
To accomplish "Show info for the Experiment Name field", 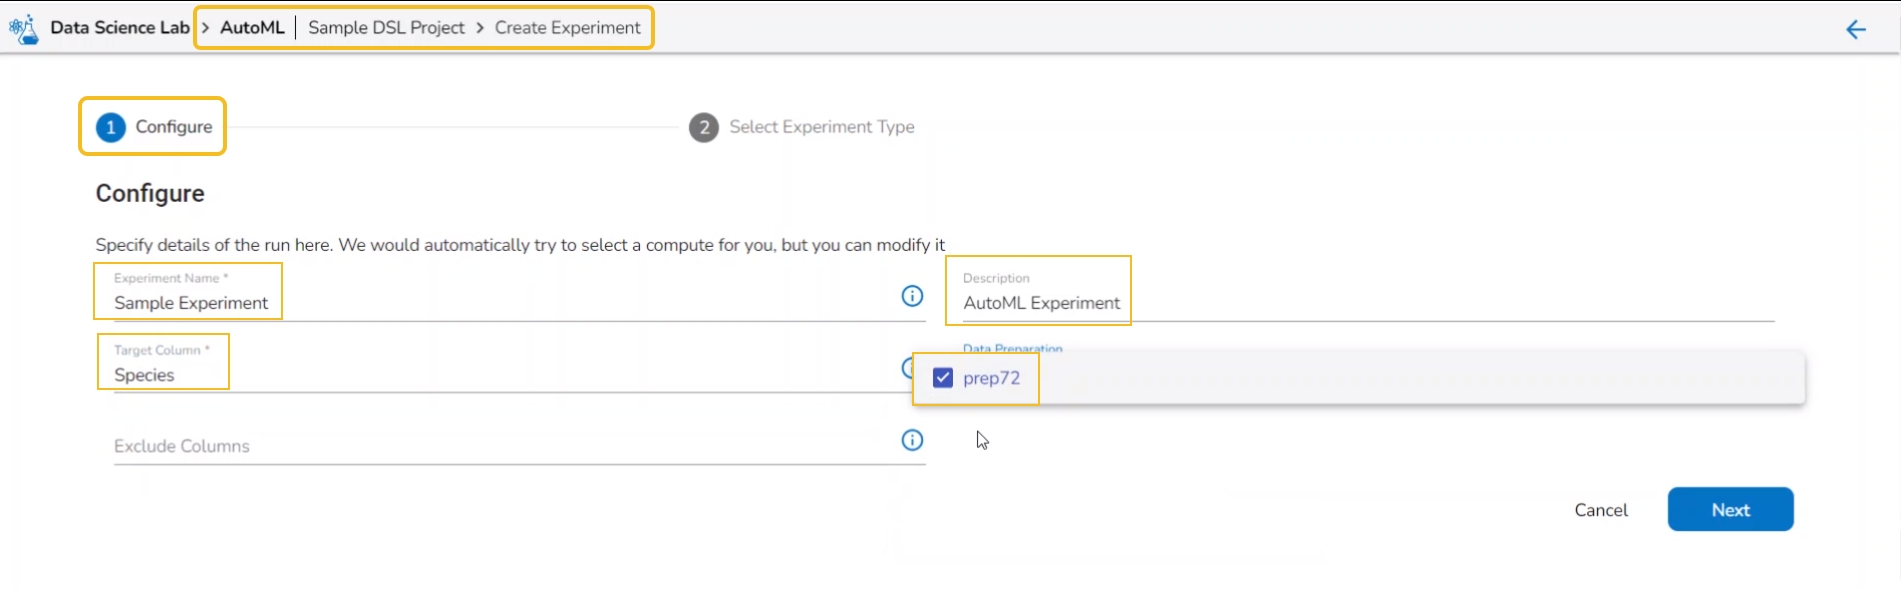I will [912, 296].
